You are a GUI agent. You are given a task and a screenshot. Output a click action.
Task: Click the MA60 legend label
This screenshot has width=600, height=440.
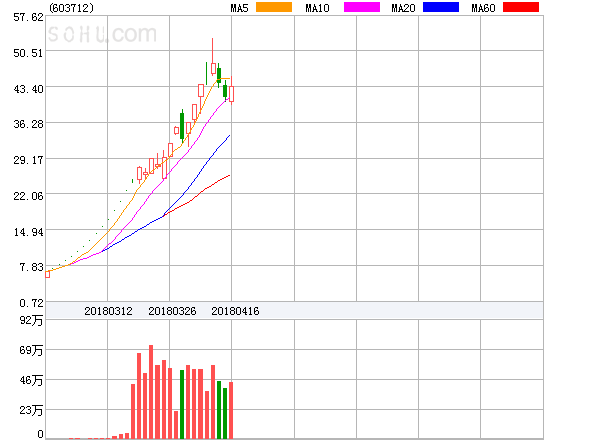pos(483,8)
